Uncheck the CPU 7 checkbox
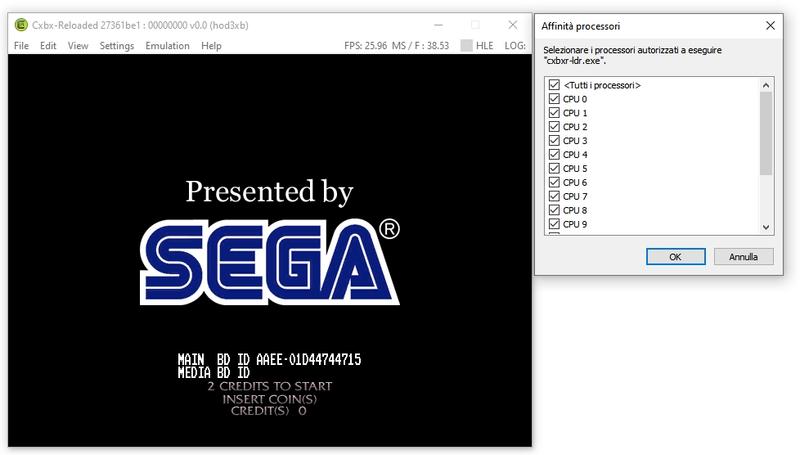800x455 pixels. (x=554, y=196)
